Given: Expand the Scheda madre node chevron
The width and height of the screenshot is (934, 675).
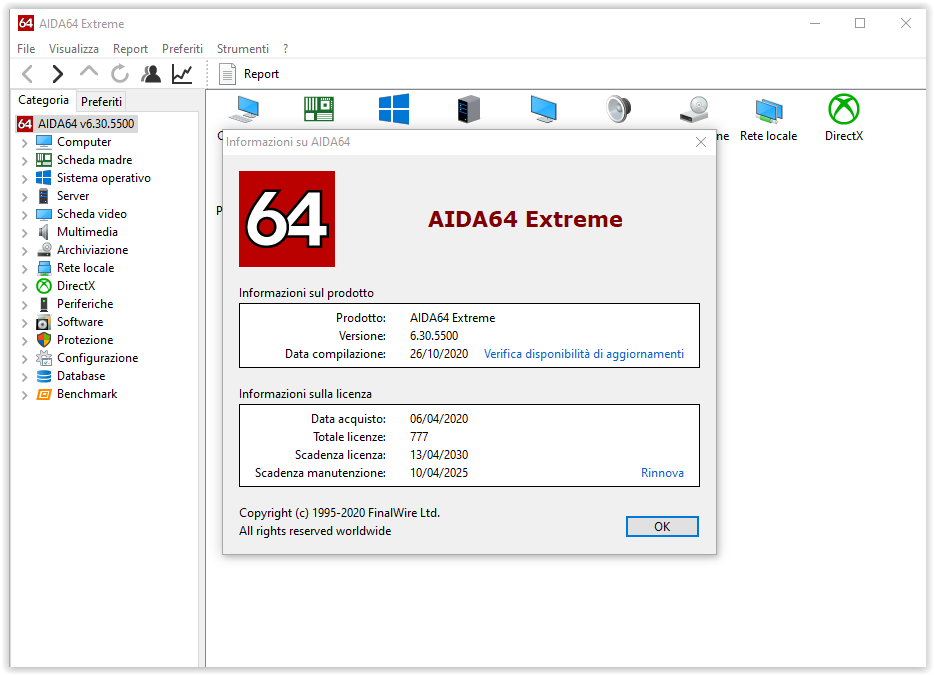Looking at the screenshot, I should (24, 161).
